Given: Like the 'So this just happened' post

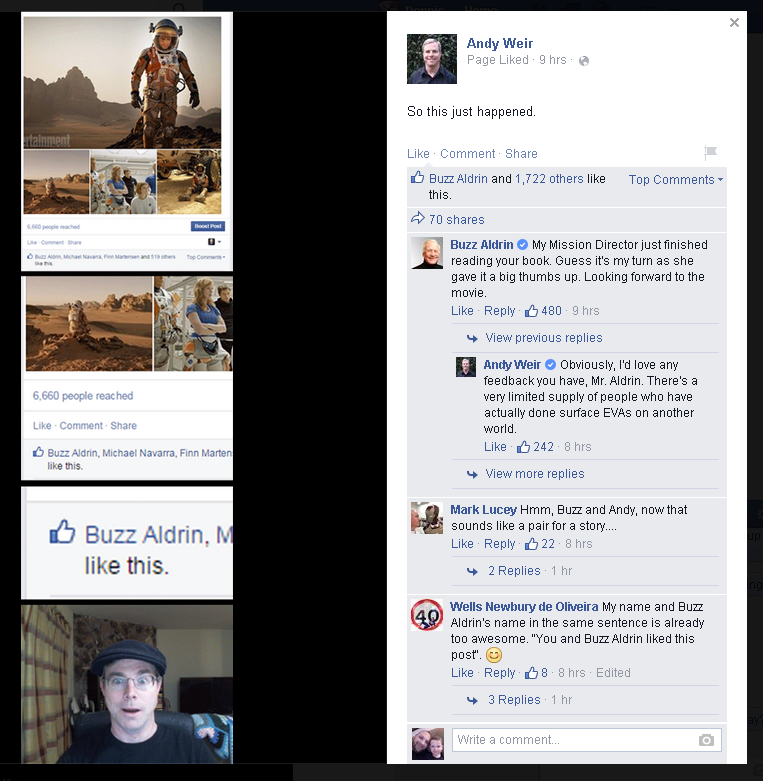Looking at the screenshot, I should coord(418,153).
